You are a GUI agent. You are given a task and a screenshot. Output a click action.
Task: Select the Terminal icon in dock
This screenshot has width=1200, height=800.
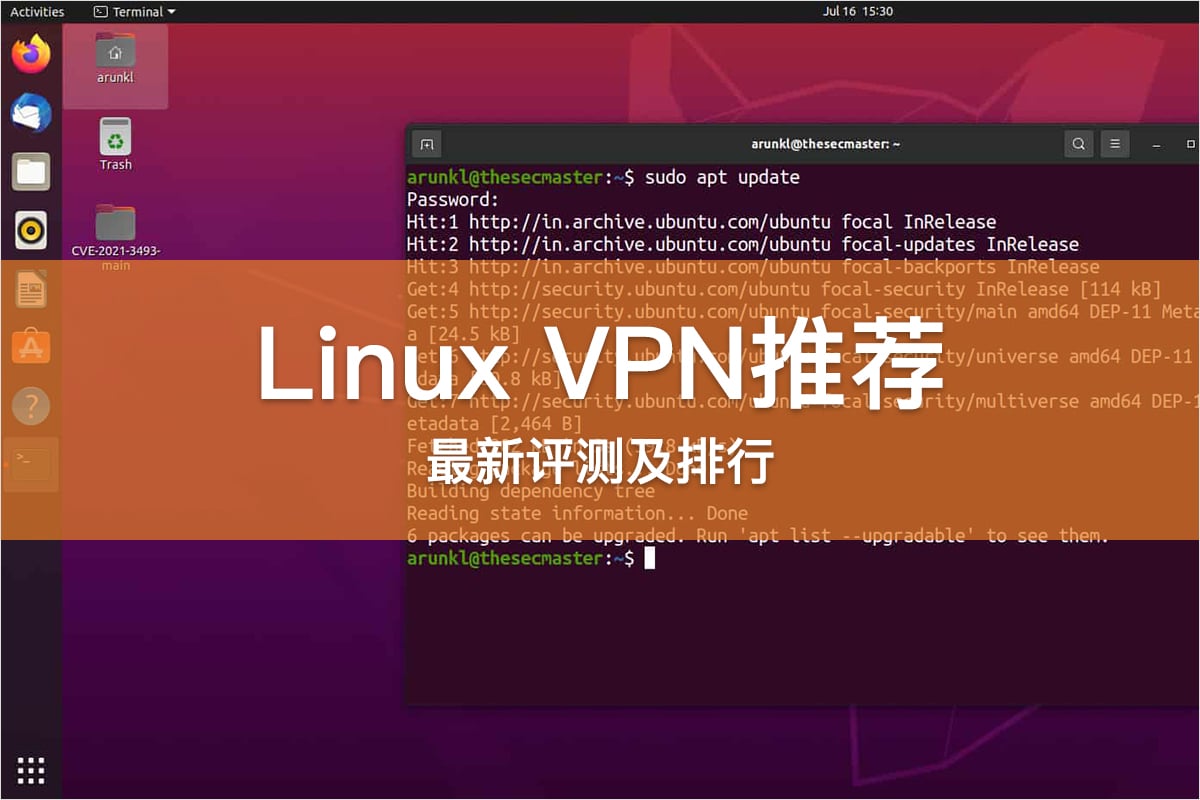31,463
